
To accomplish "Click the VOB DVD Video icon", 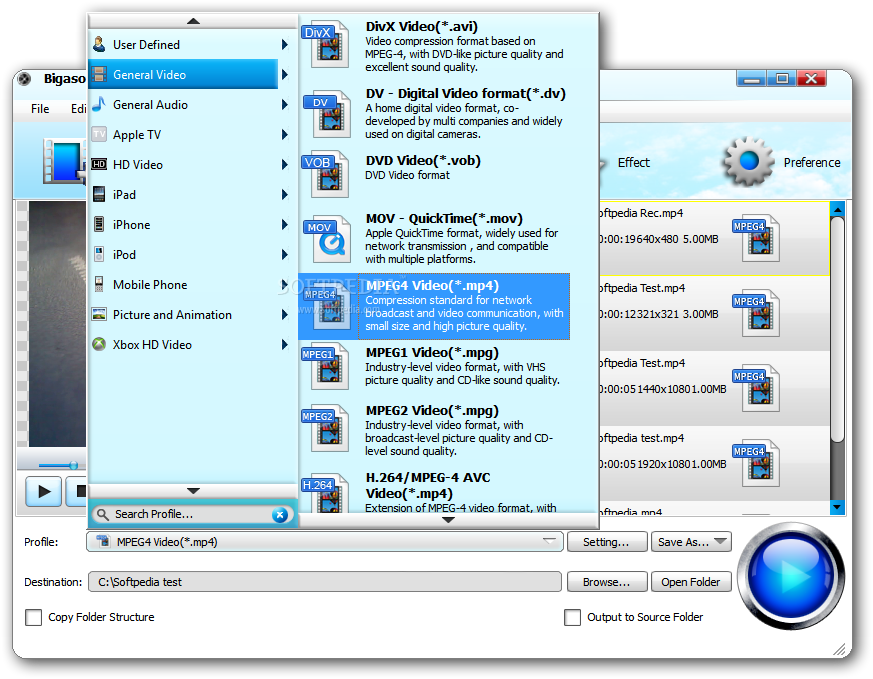I will point(326,174).
